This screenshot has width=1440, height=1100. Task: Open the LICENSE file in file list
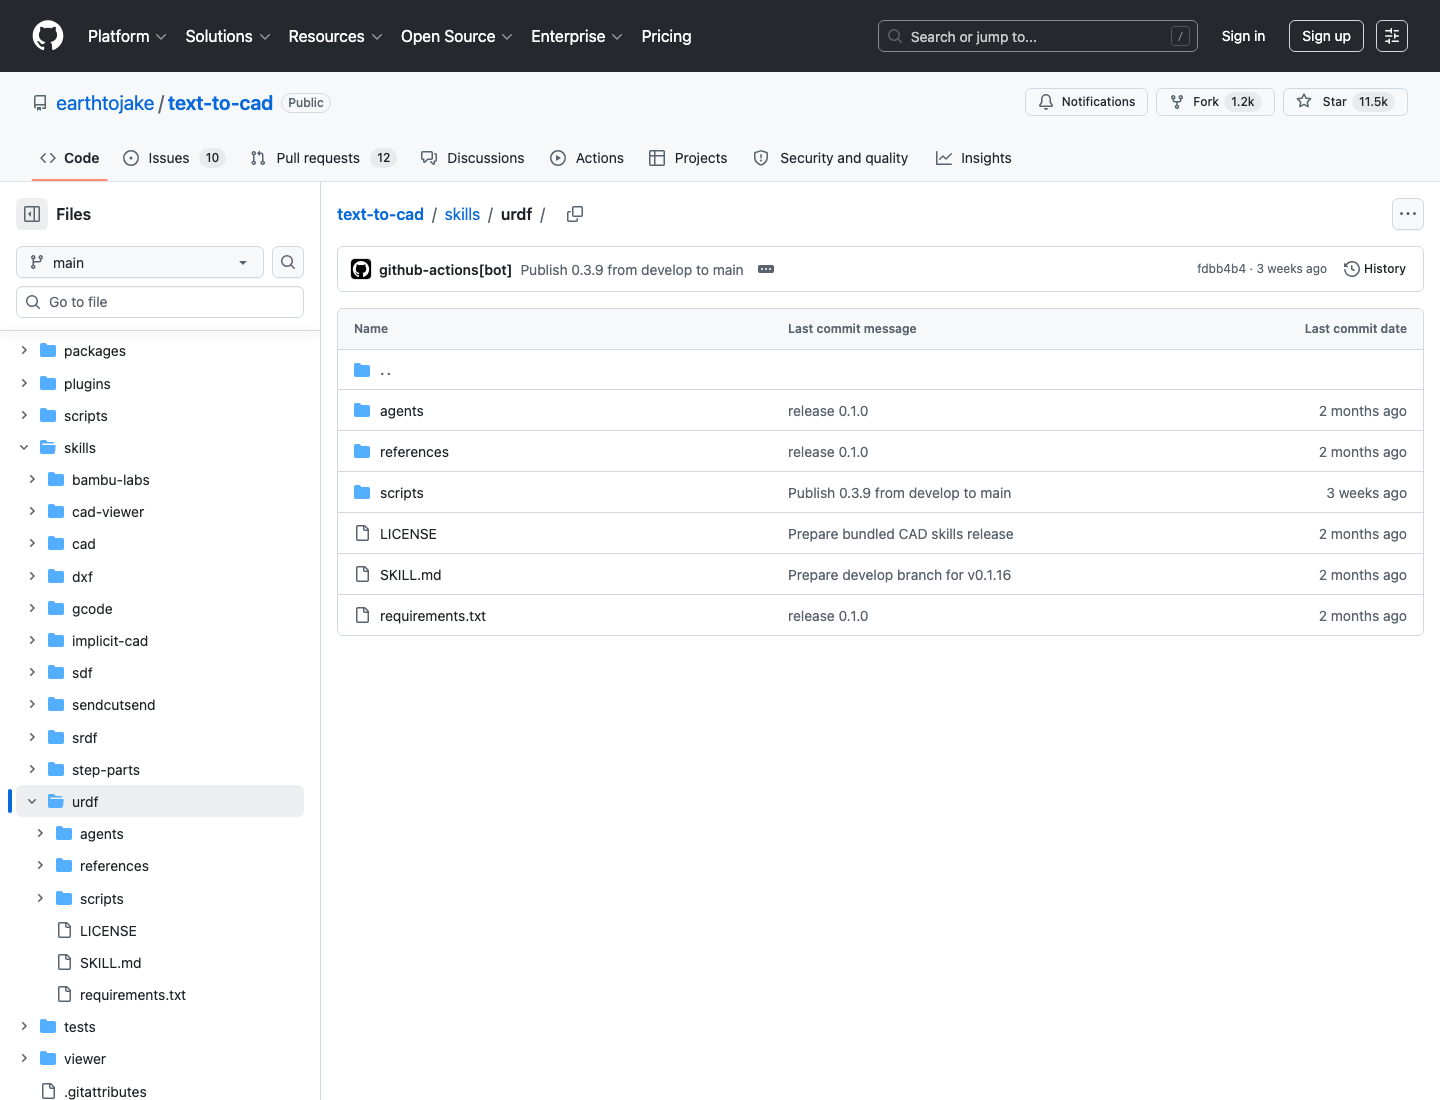coord(408,534)
